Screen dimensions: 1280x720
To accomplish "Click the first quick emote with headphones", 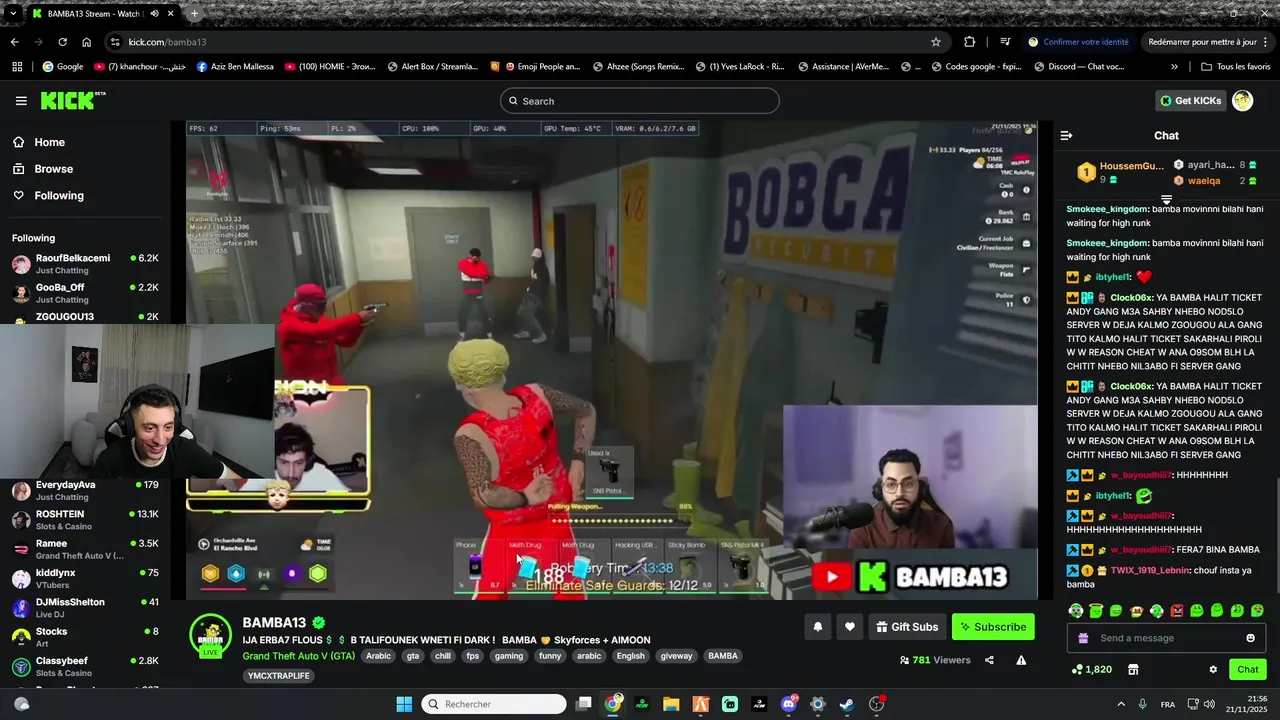I will [x=1076, y=610].
